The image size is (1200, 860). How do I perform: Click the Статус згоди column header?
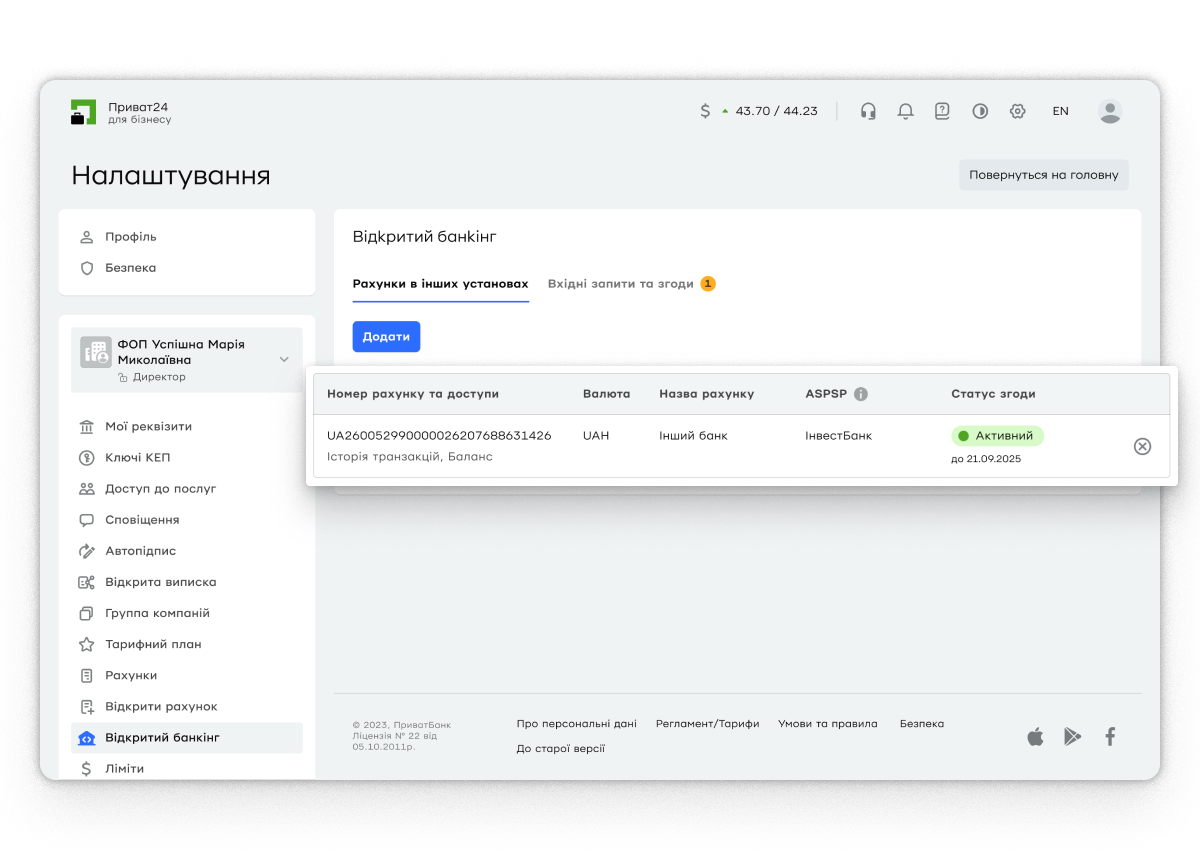993,394
